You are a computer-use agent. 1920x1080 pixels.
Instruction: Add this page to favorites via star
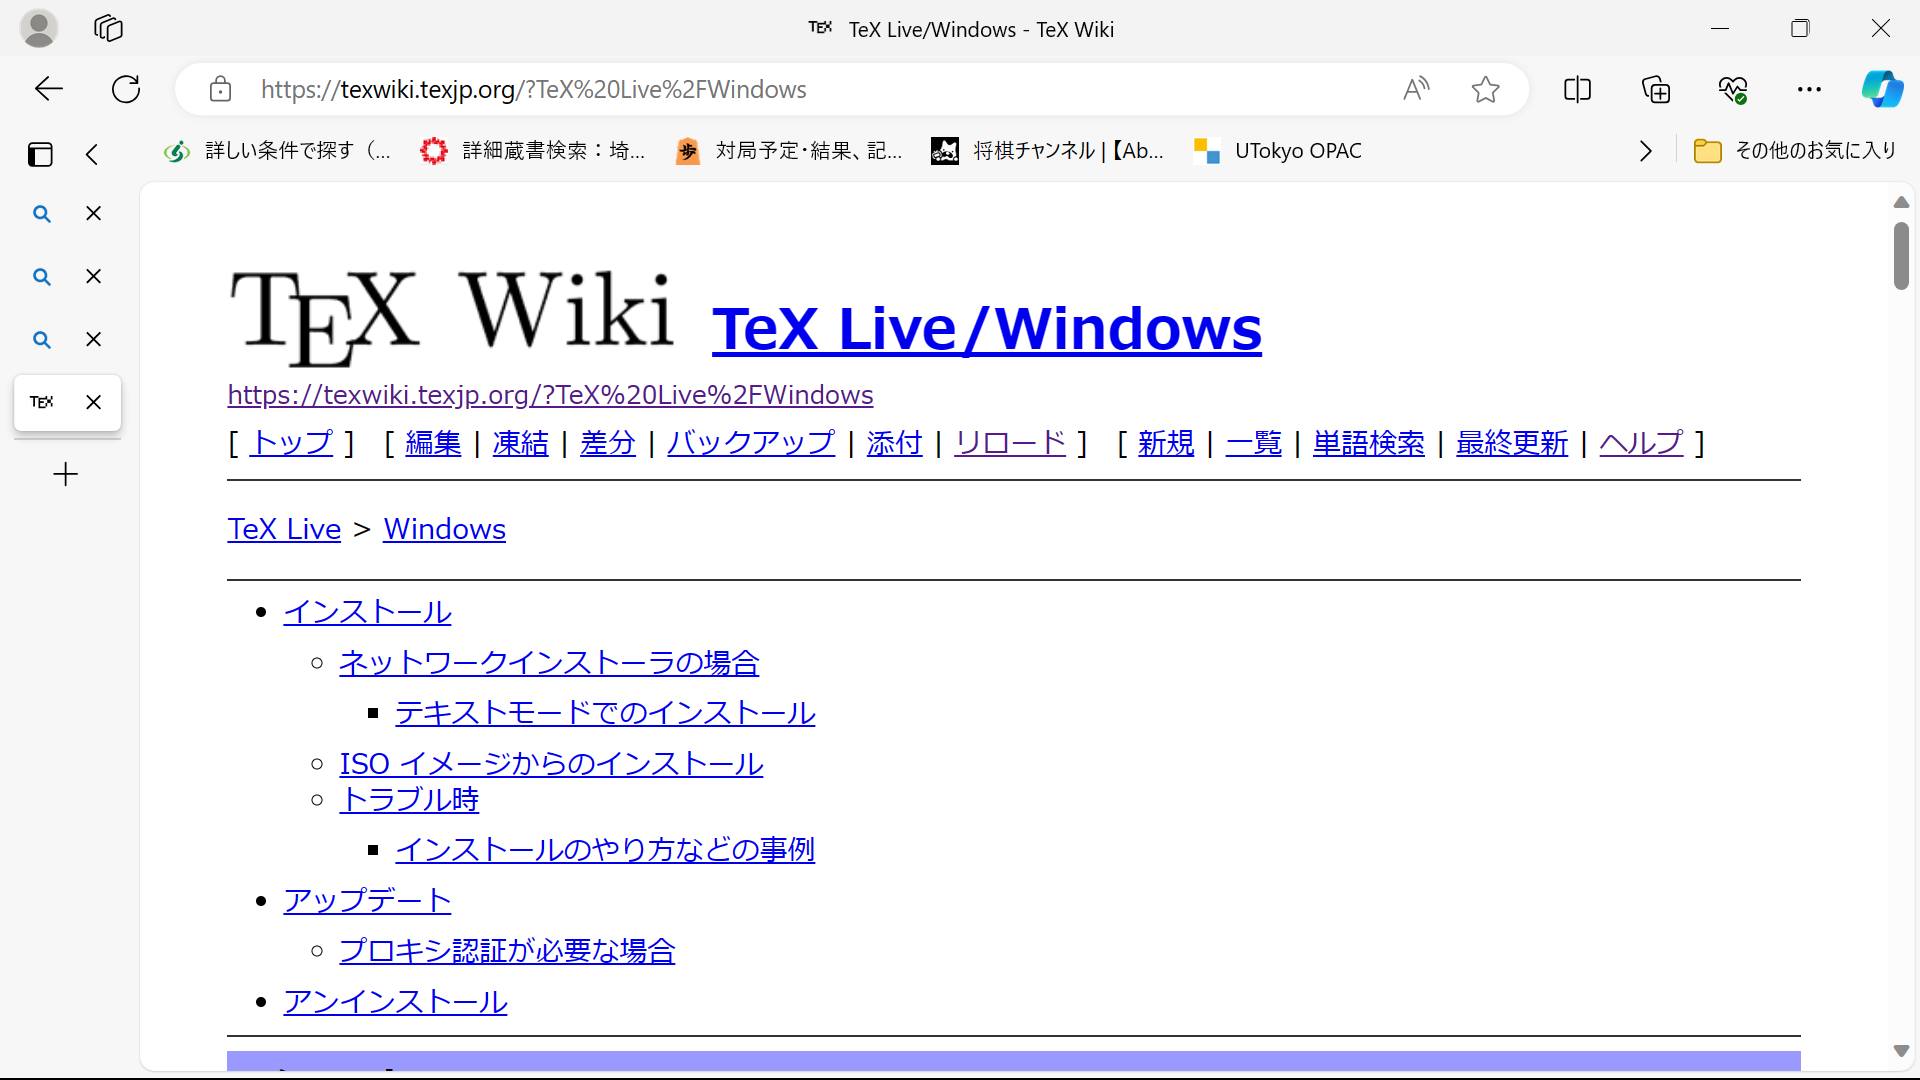click(1485, 89)
